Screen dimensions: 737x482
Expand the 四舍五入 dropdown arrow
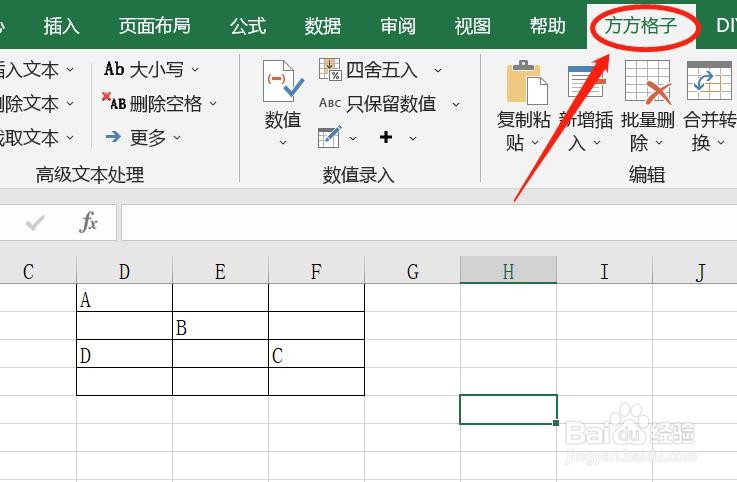pyautogui.click(x=438, y=71)
